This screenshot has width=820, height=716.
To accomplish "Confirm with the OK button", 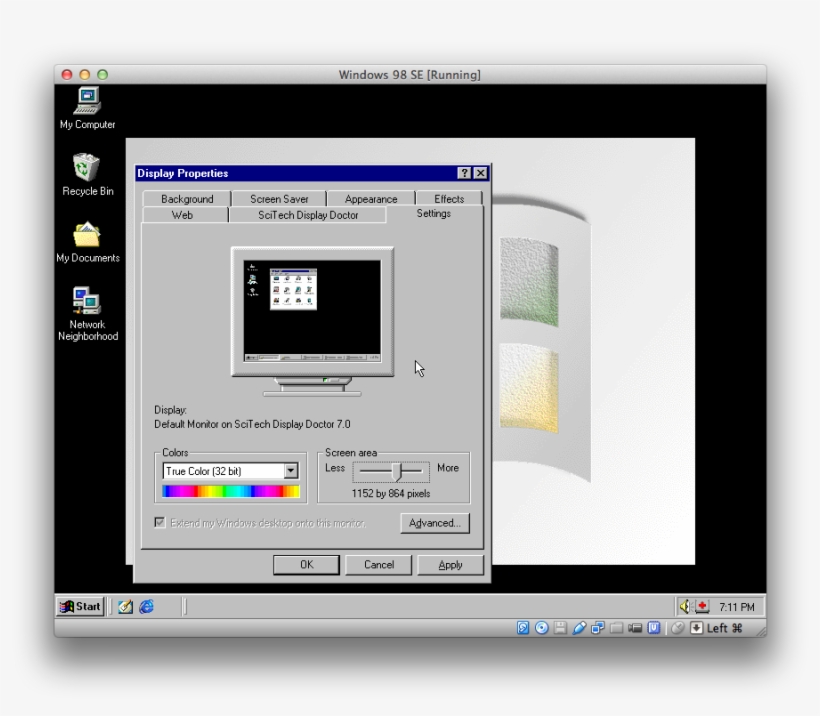I will tap(306, 565).
